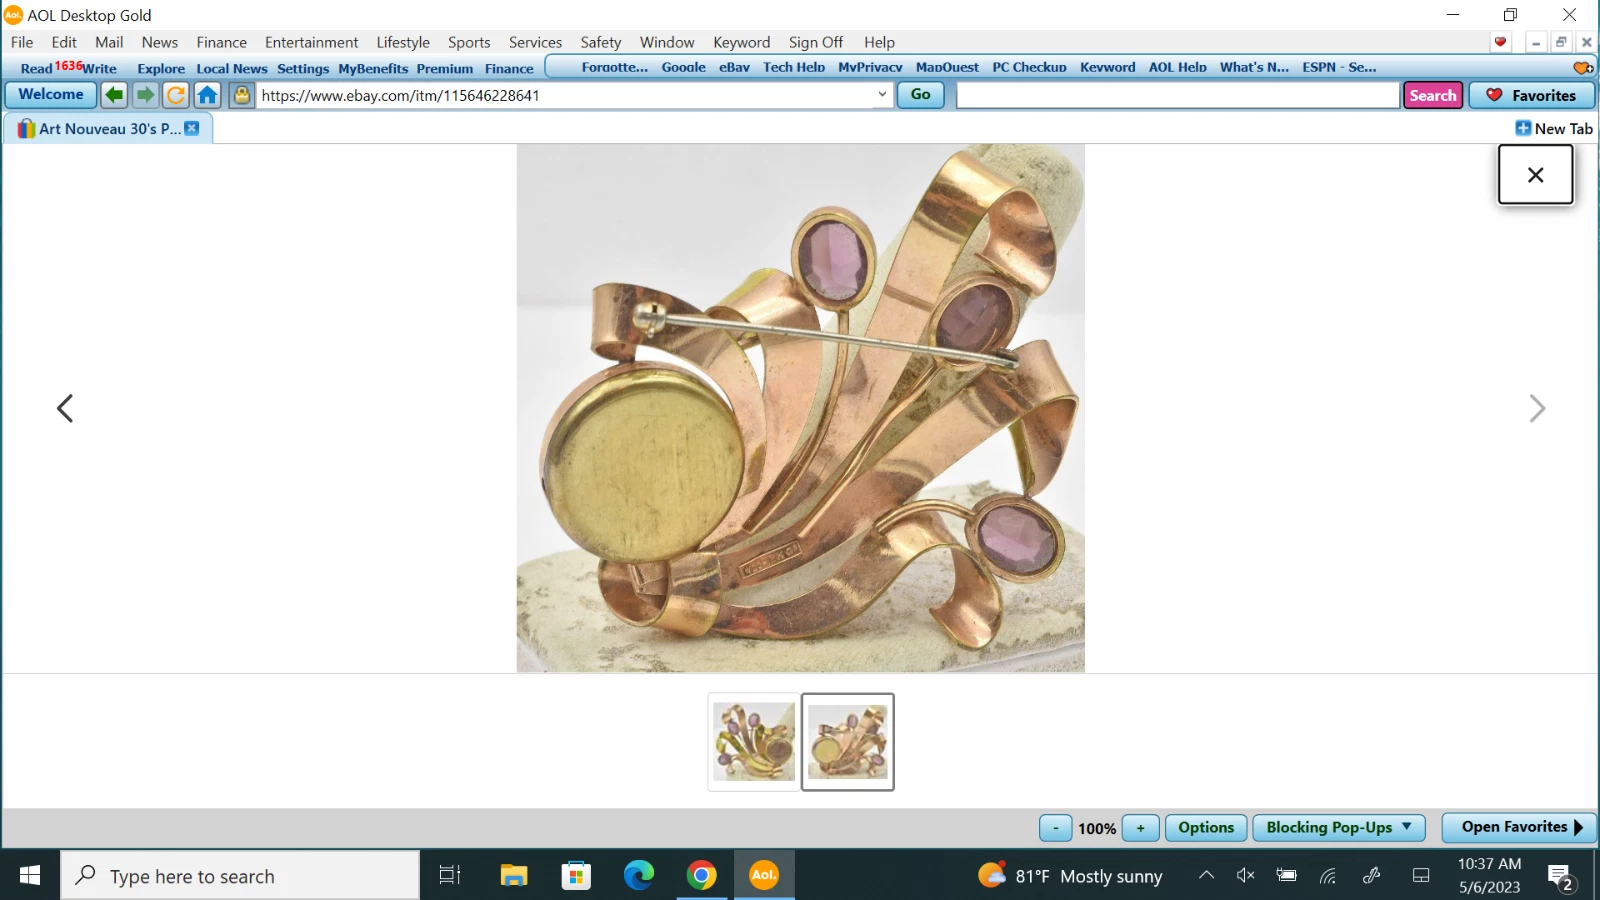Switch to the Art Nouveau 30's tab
Screen dimensions: 1600x900
(x=108, y=128)
